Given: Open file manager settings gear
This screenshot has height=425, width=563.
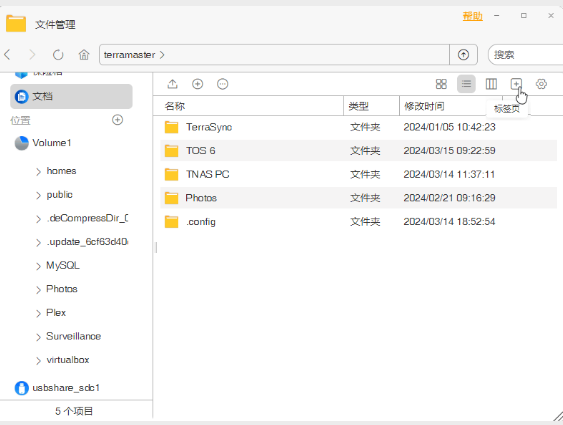Looking at the screenshot, I should pos(541,84).
